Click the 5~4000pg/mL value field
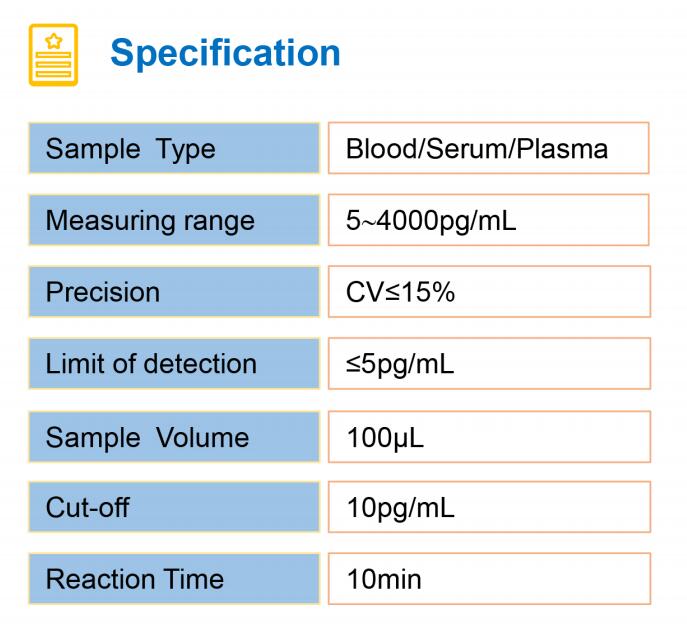The height and width of the screenshot is (629, 687). (489, 220)
